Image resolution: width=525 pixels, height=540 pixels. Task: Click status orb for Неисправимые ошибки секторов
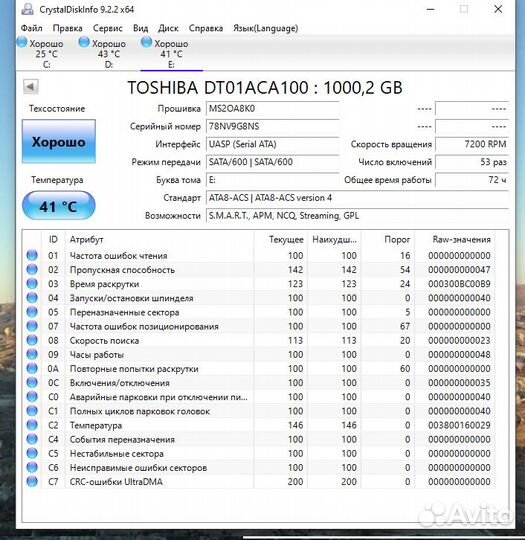pyautogui.click(x=32, y=467)
